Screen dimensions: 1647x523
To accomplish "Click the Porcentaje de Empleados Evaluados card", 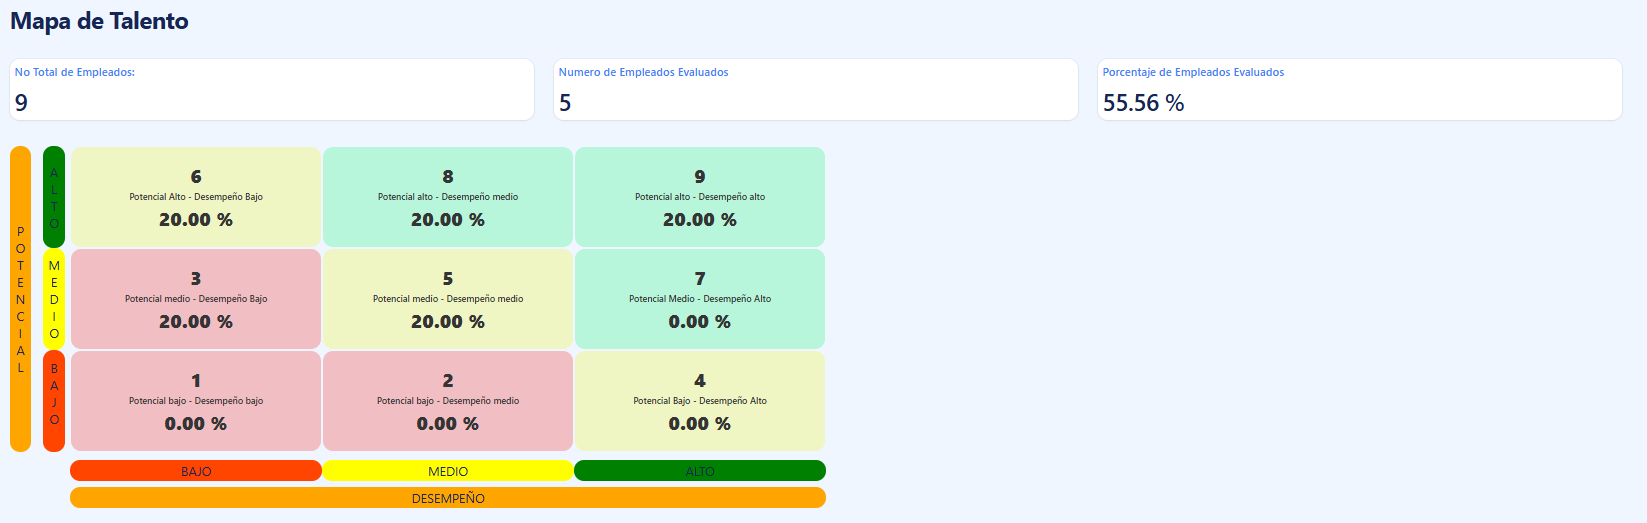I will point(1359,90).
